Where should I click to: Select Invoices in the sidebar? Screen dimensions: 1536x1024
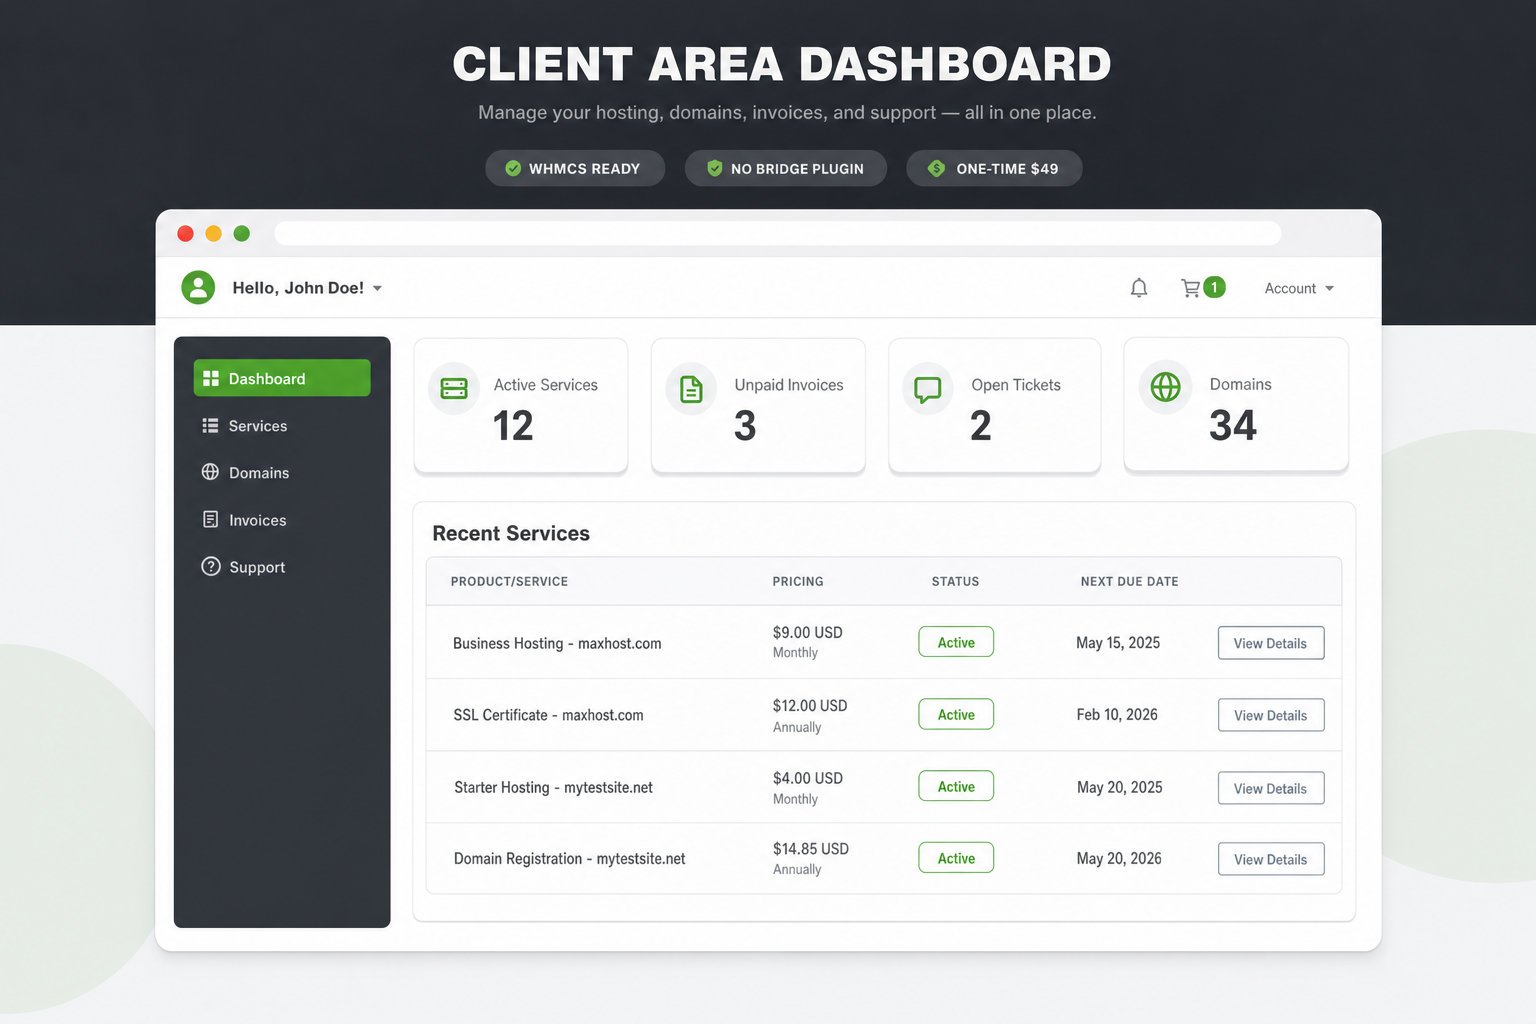pos(282,520)
